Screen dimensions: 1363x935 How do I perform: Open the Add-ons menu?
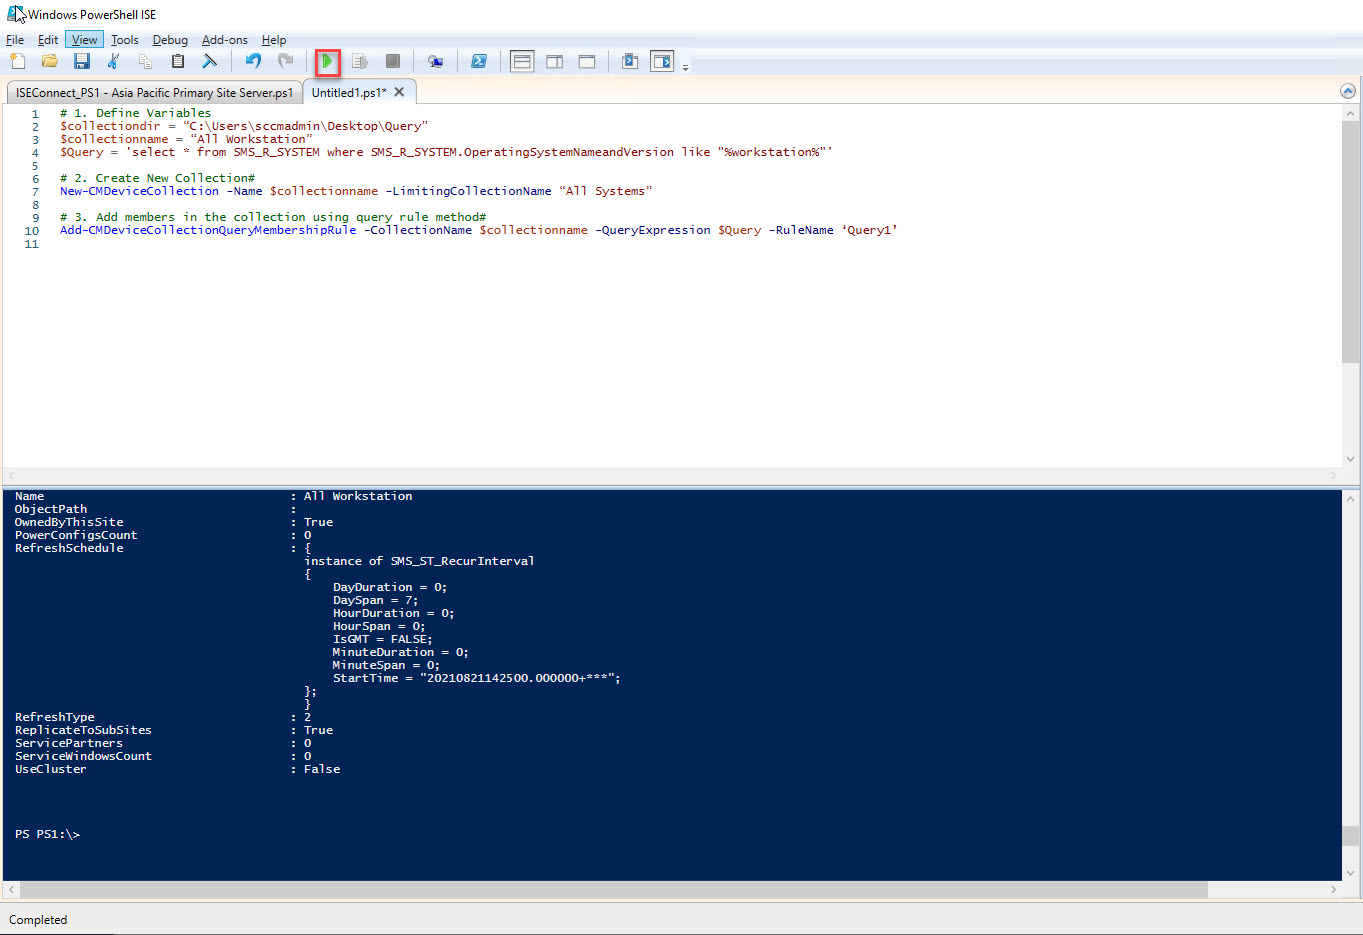pyautogui.click(x=224, y=40)
